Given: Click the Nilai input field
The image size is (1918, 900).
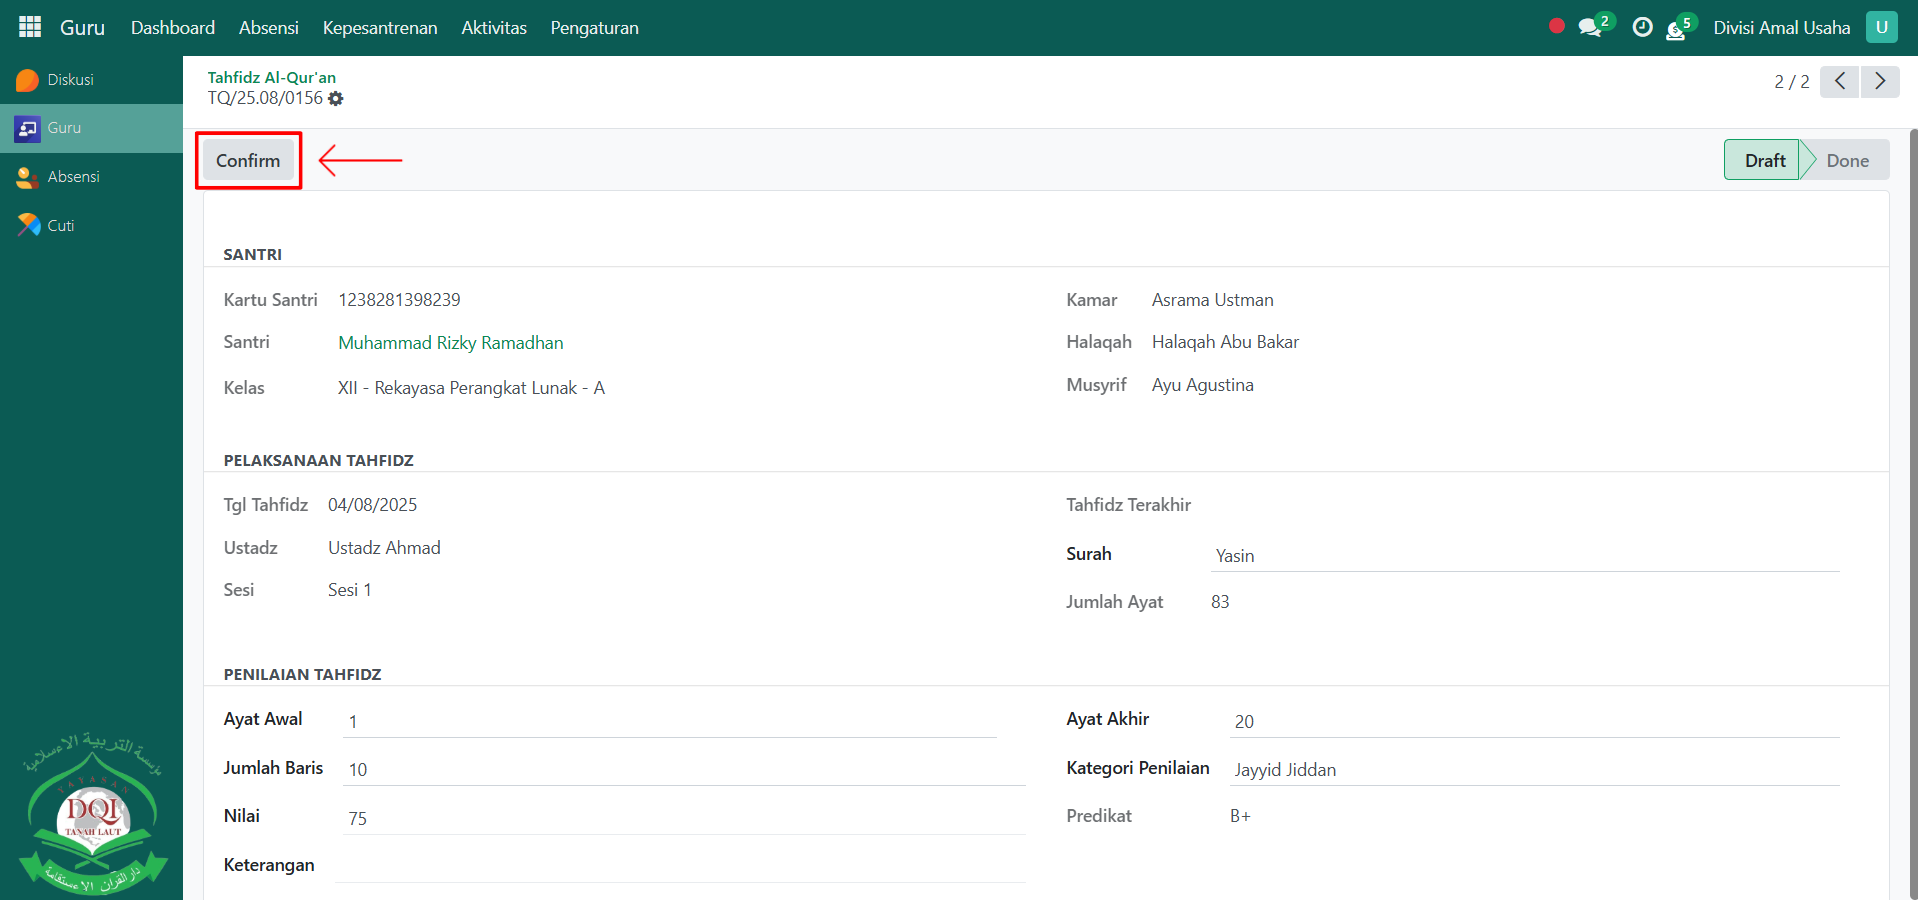Looking at the screenshot, I should [684, 819].
